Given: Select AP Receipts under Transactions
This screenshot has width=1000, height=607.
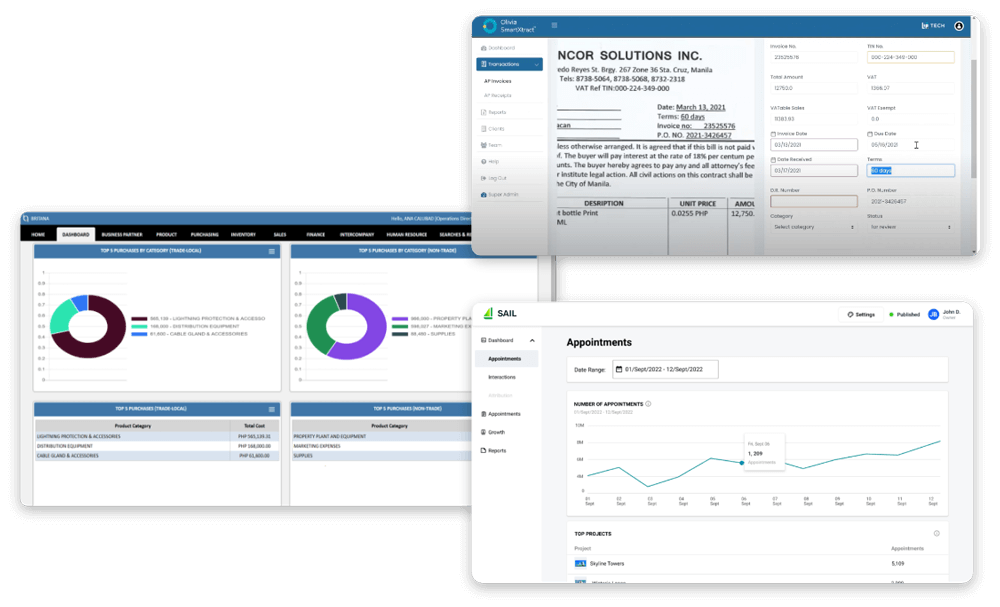Looking at the screenshot, I should (497, 96).
